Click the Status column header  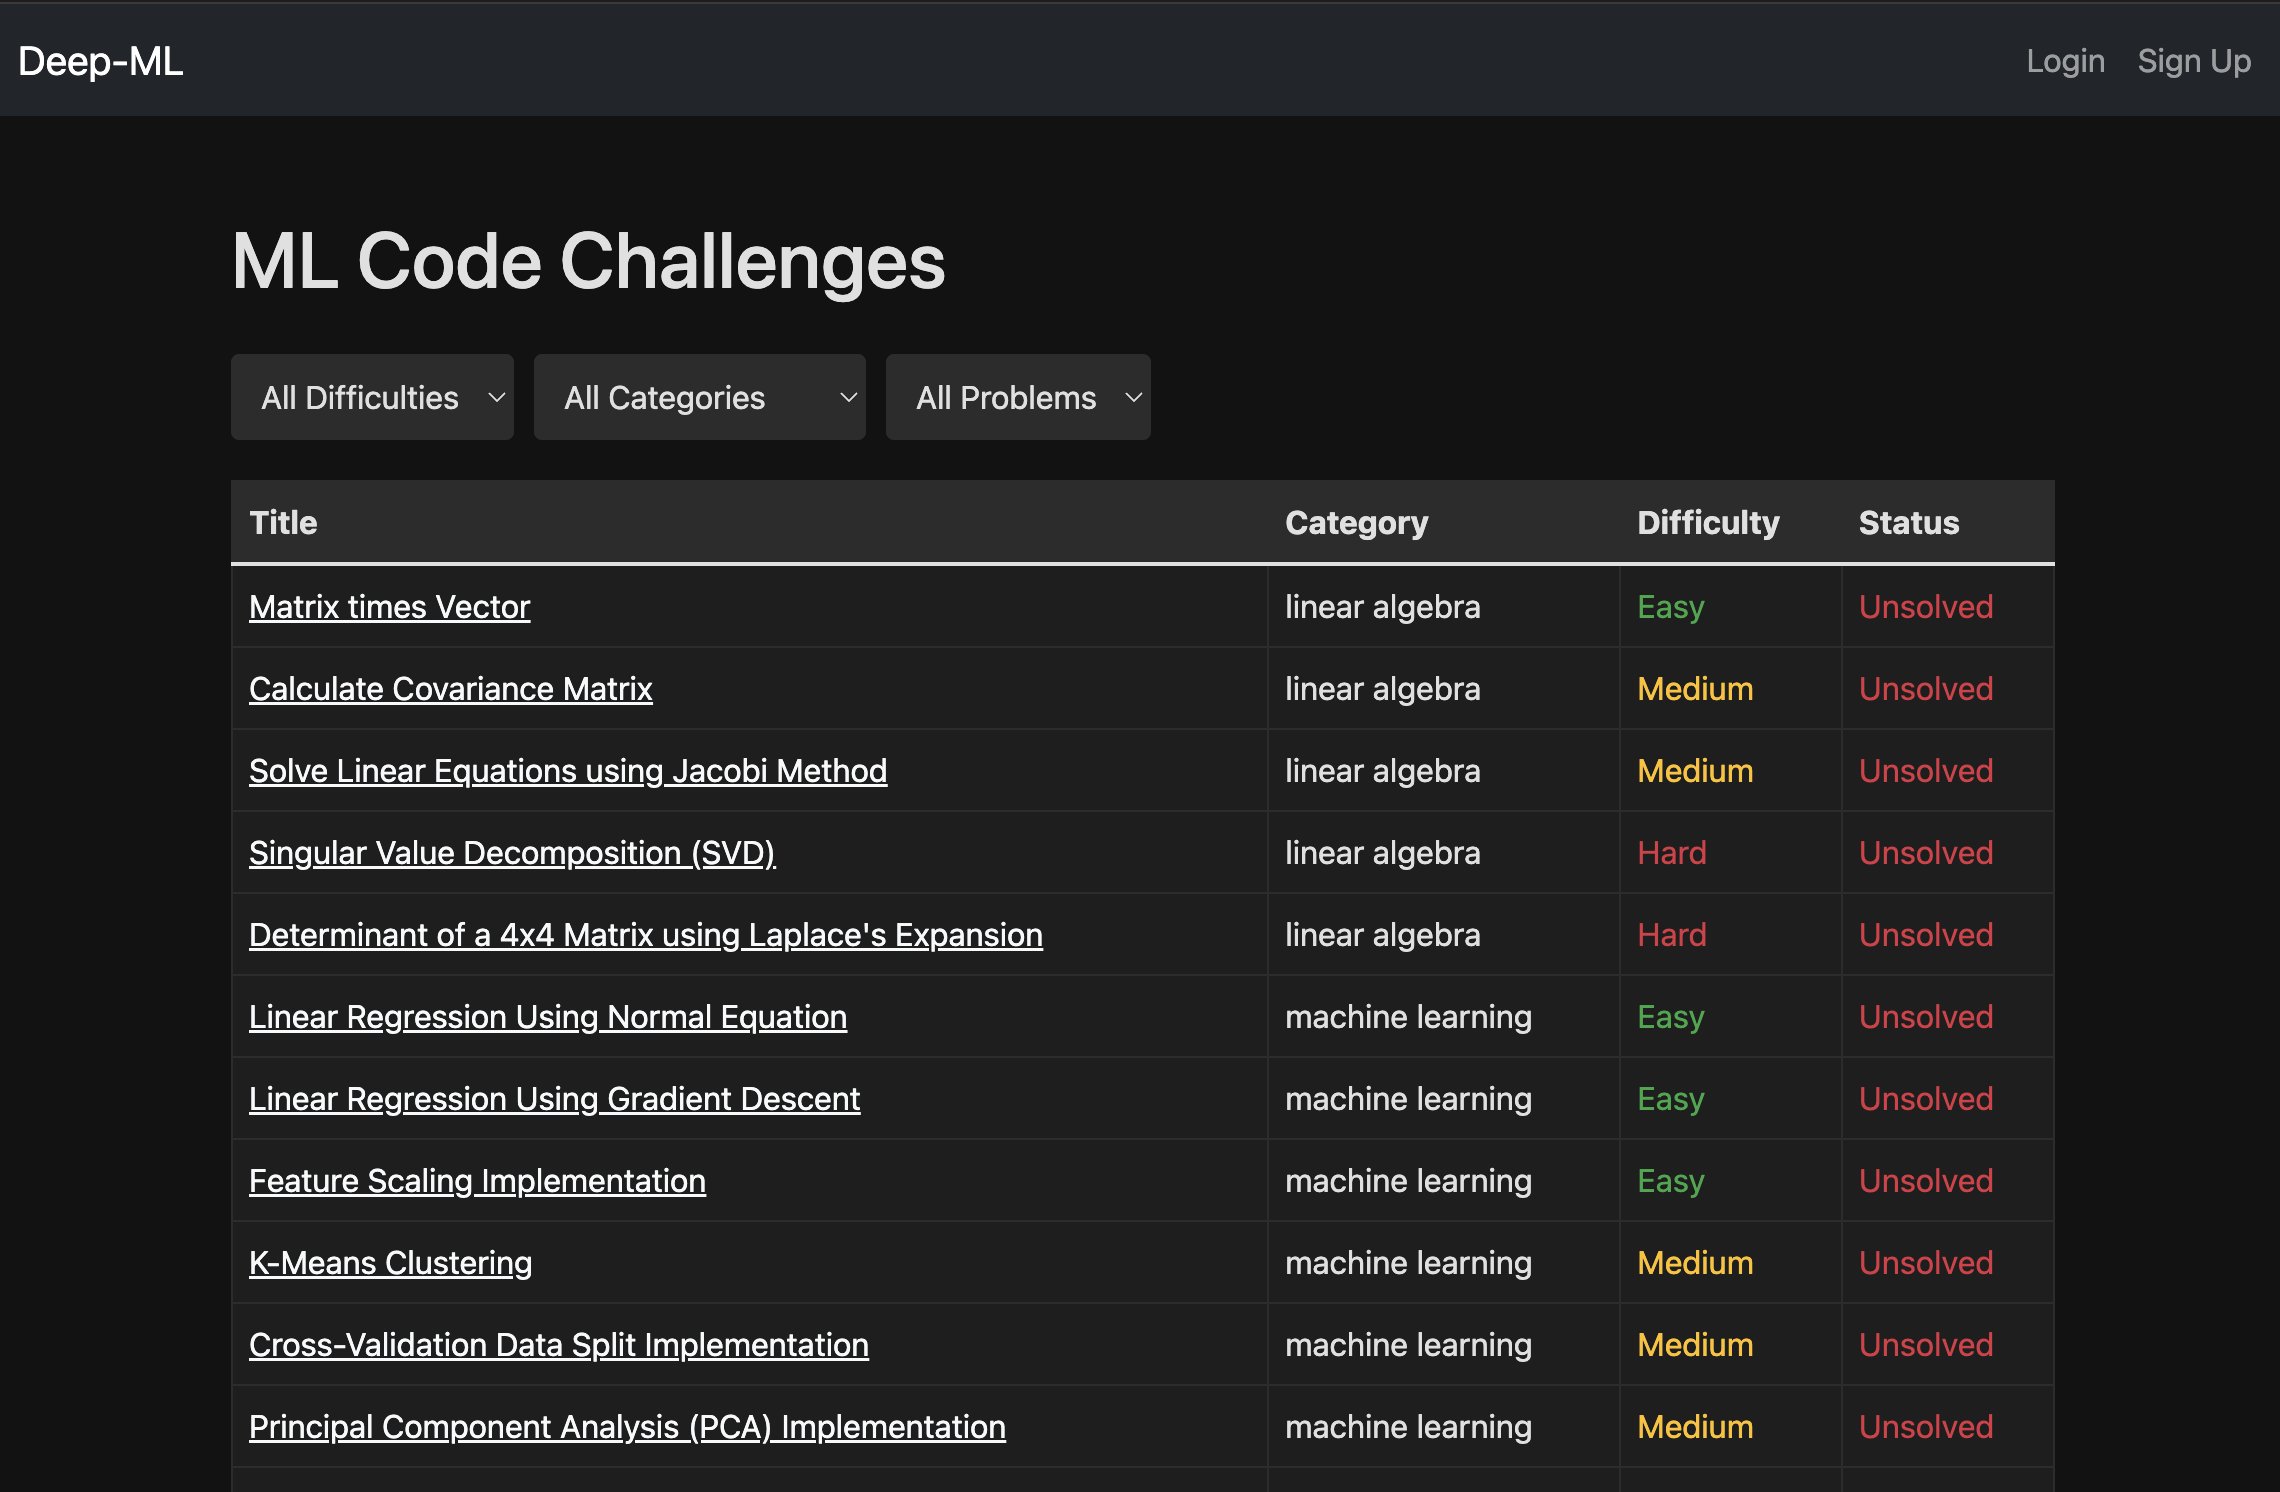1909,523
